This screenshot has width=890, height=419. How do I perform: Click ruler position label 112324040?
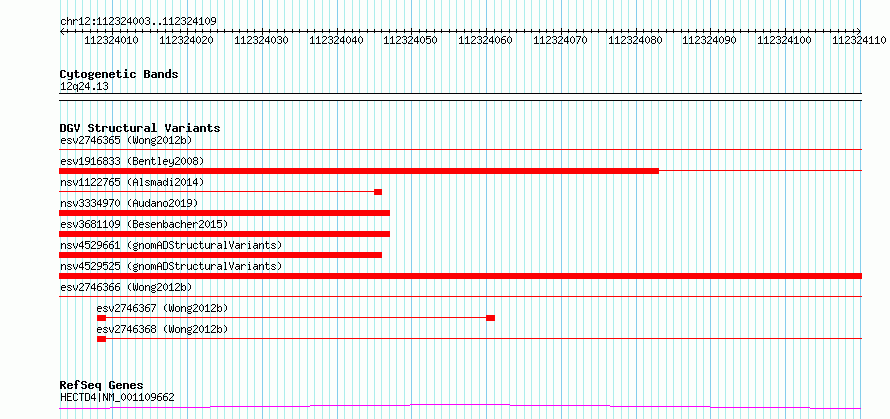(x=337, y=40)
